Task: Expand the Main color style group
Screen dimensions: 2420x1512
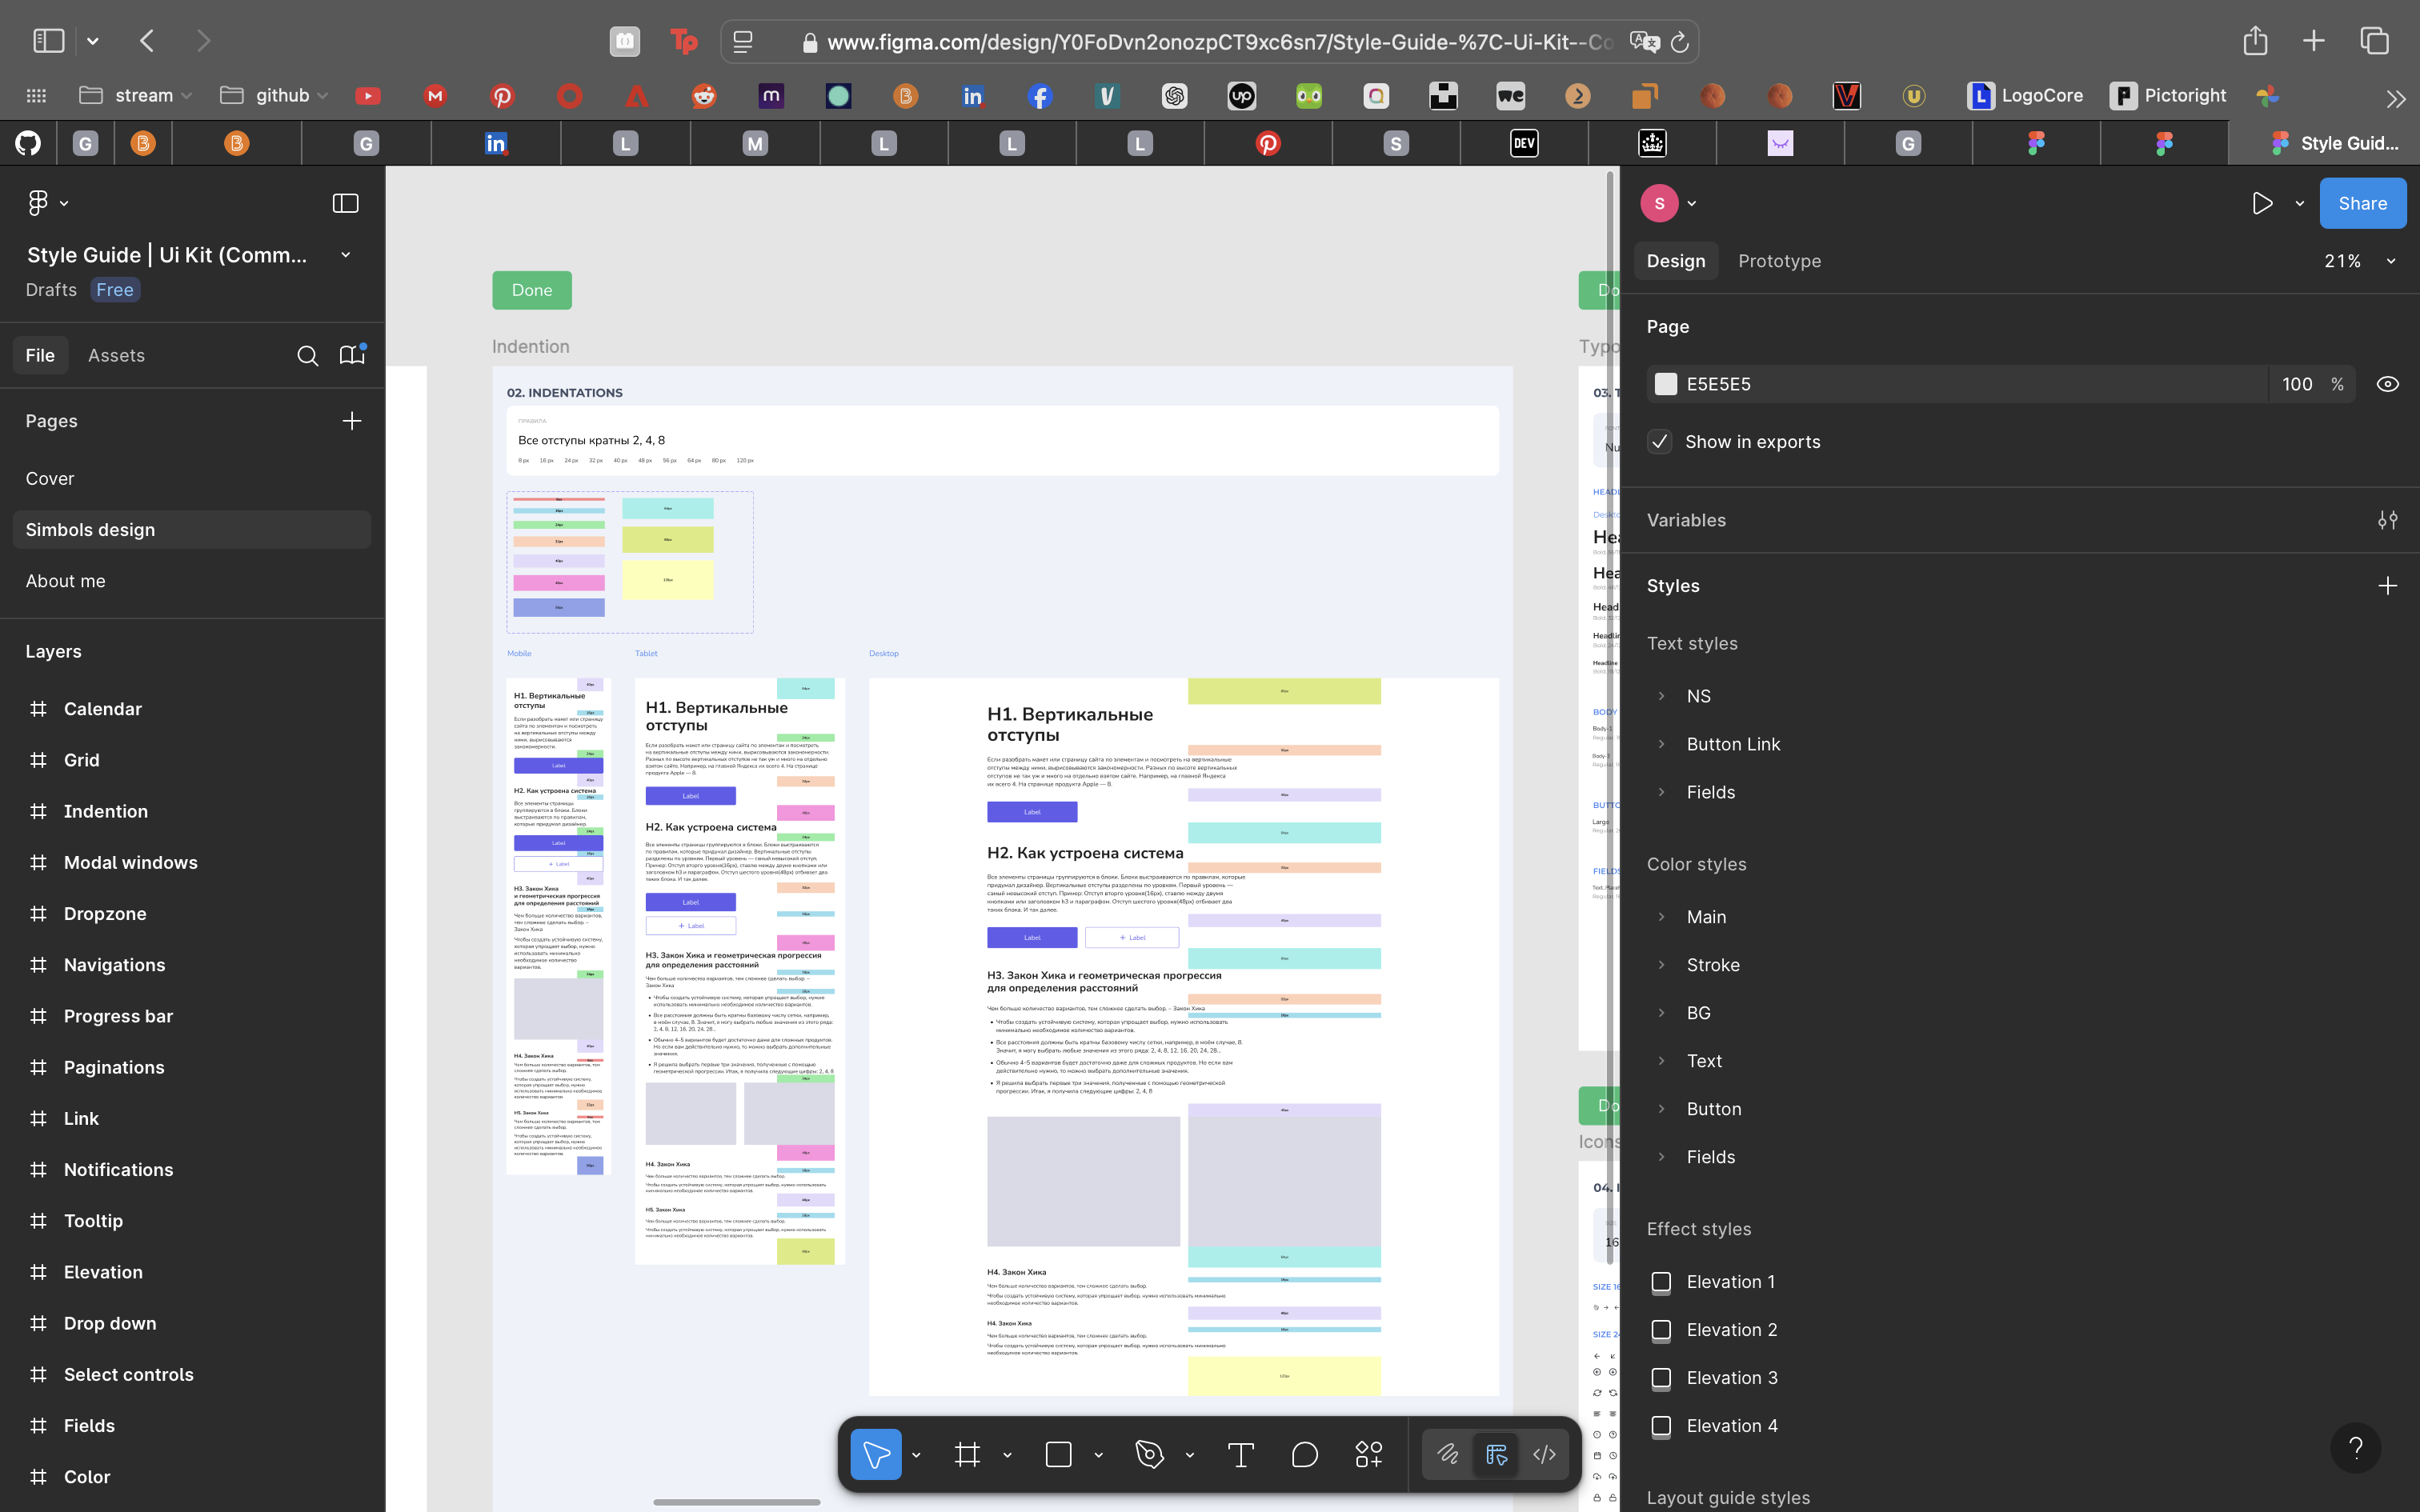Action: click(1662, 917)
